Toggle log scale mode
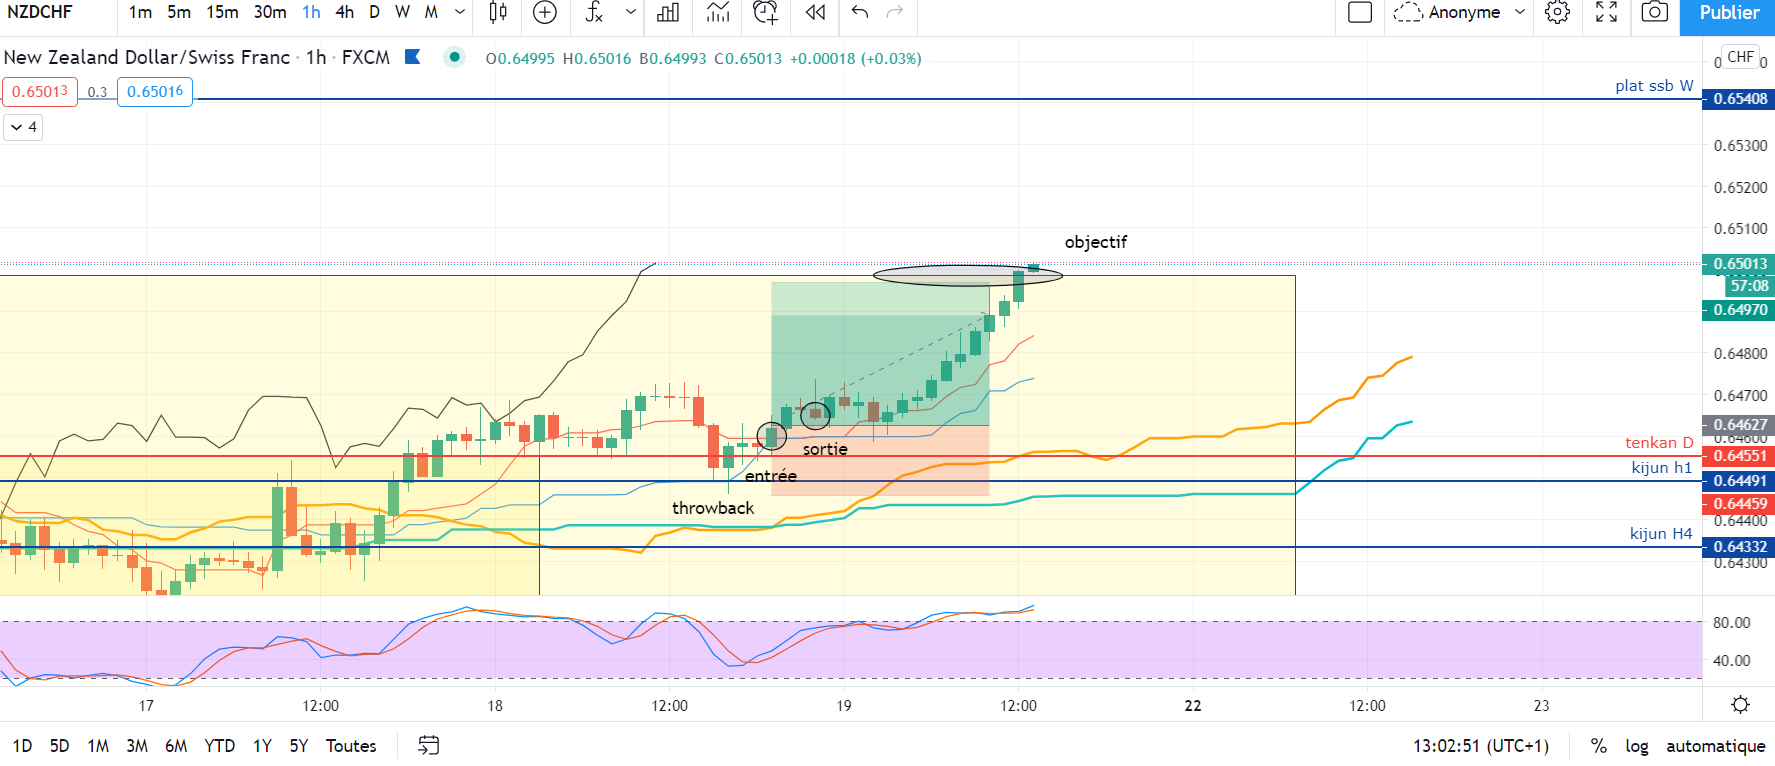The width and height of the screenshot is (1775, 766). click(1637, 746)
